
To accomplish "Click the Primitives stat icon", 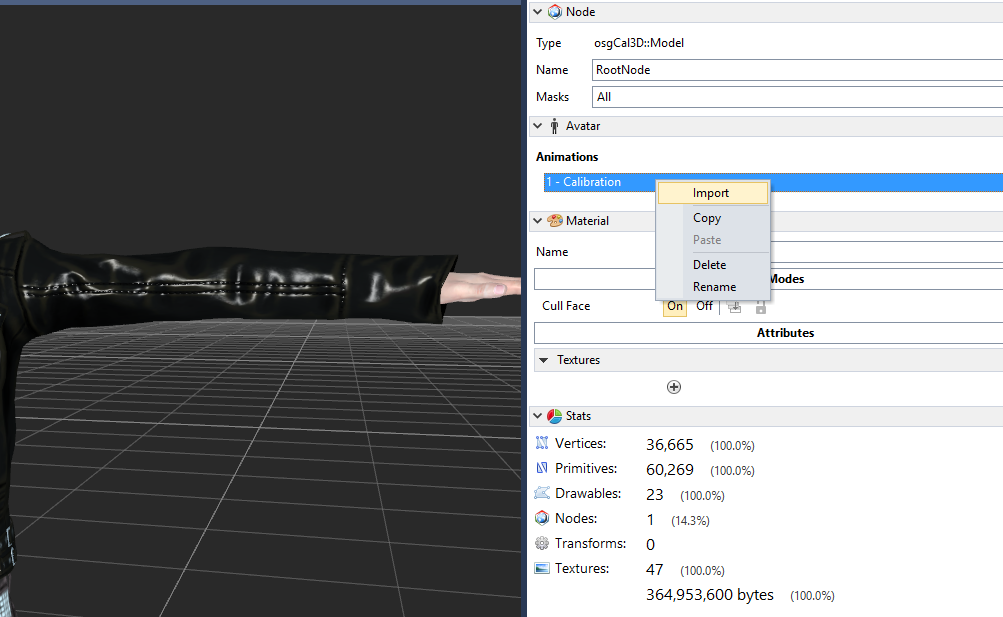I will point(542,467).
